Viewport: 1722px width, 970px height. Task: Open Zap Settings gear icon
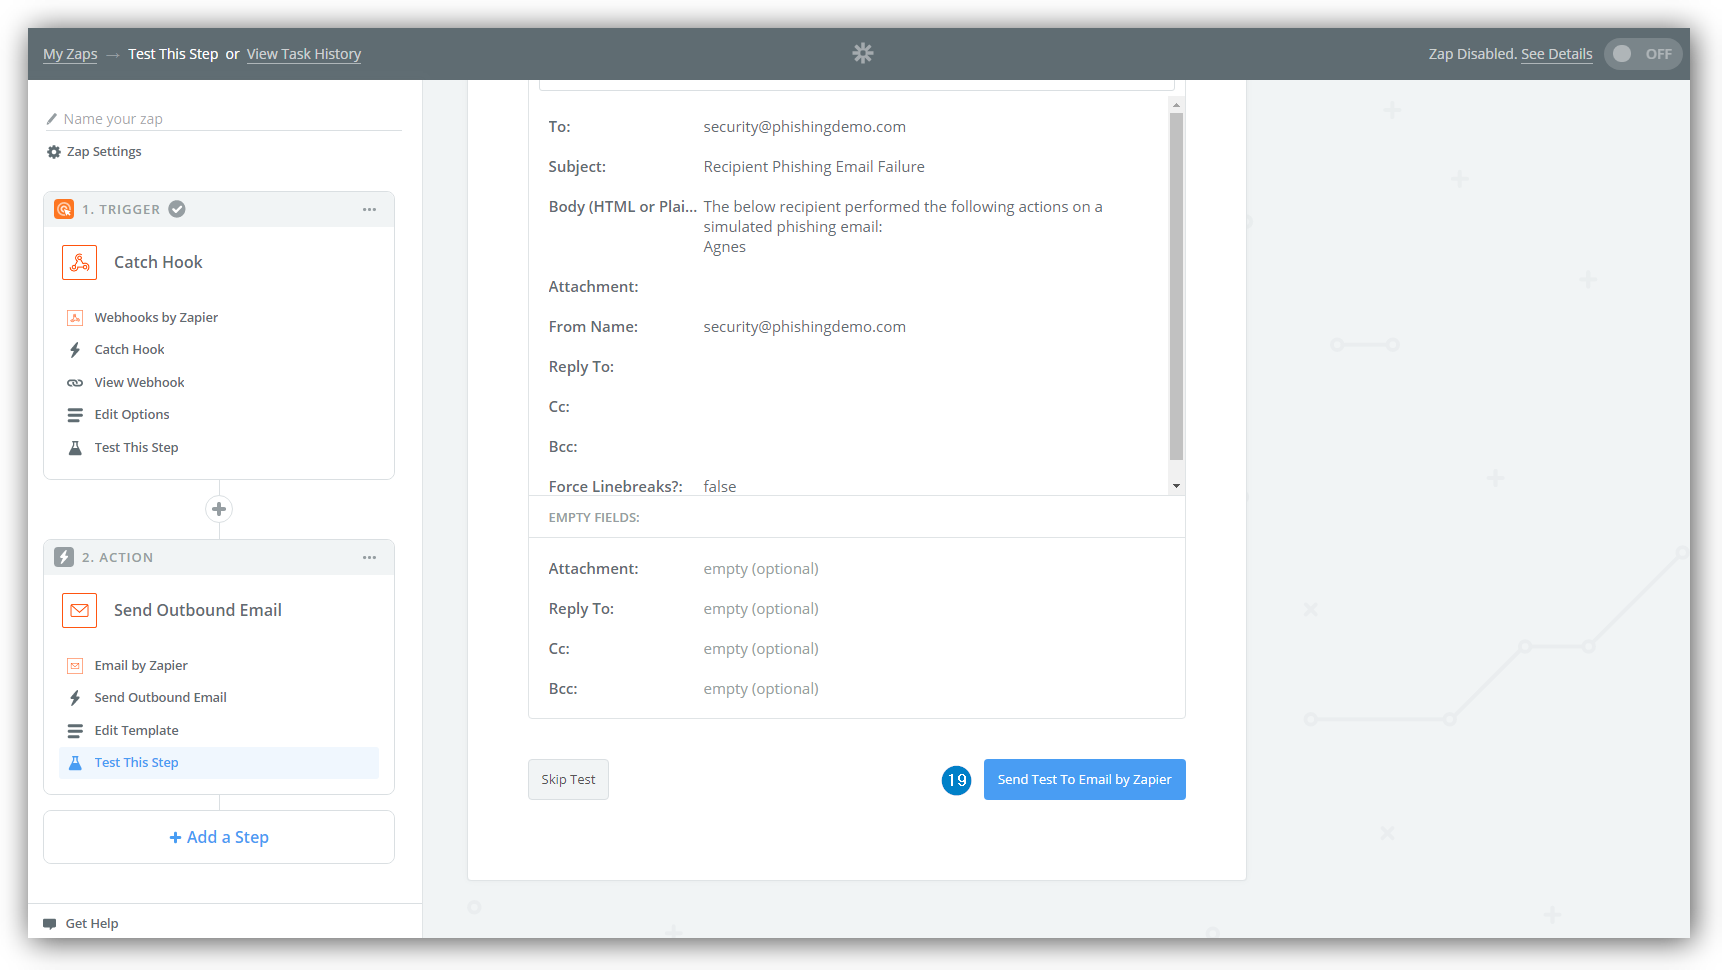pyautogui.click(x=54, y=152)
